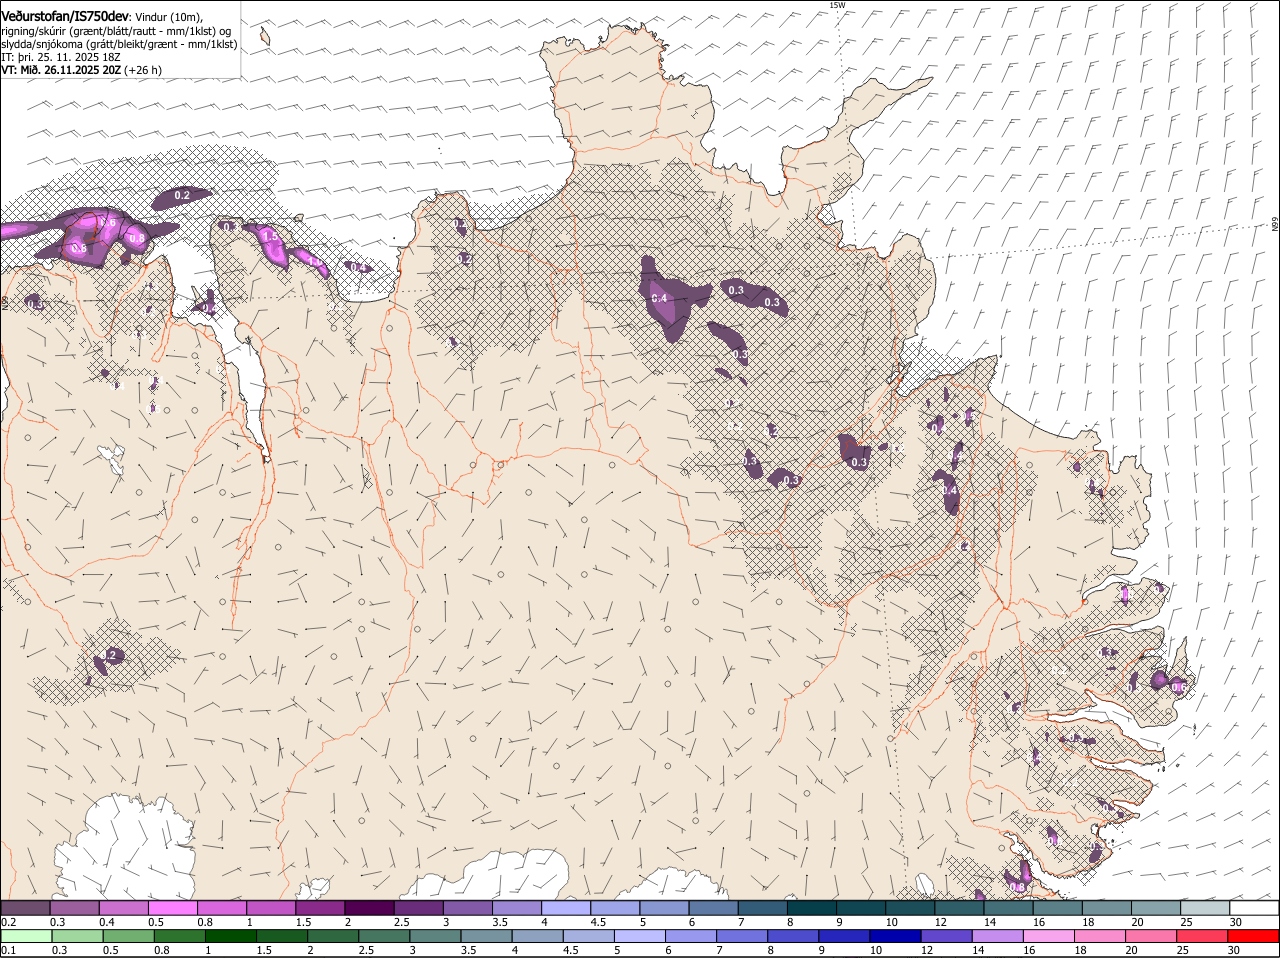Select the light lavender snow swatch beginning at 4
Screen dimensions: 1280x958
coord(566,908)
